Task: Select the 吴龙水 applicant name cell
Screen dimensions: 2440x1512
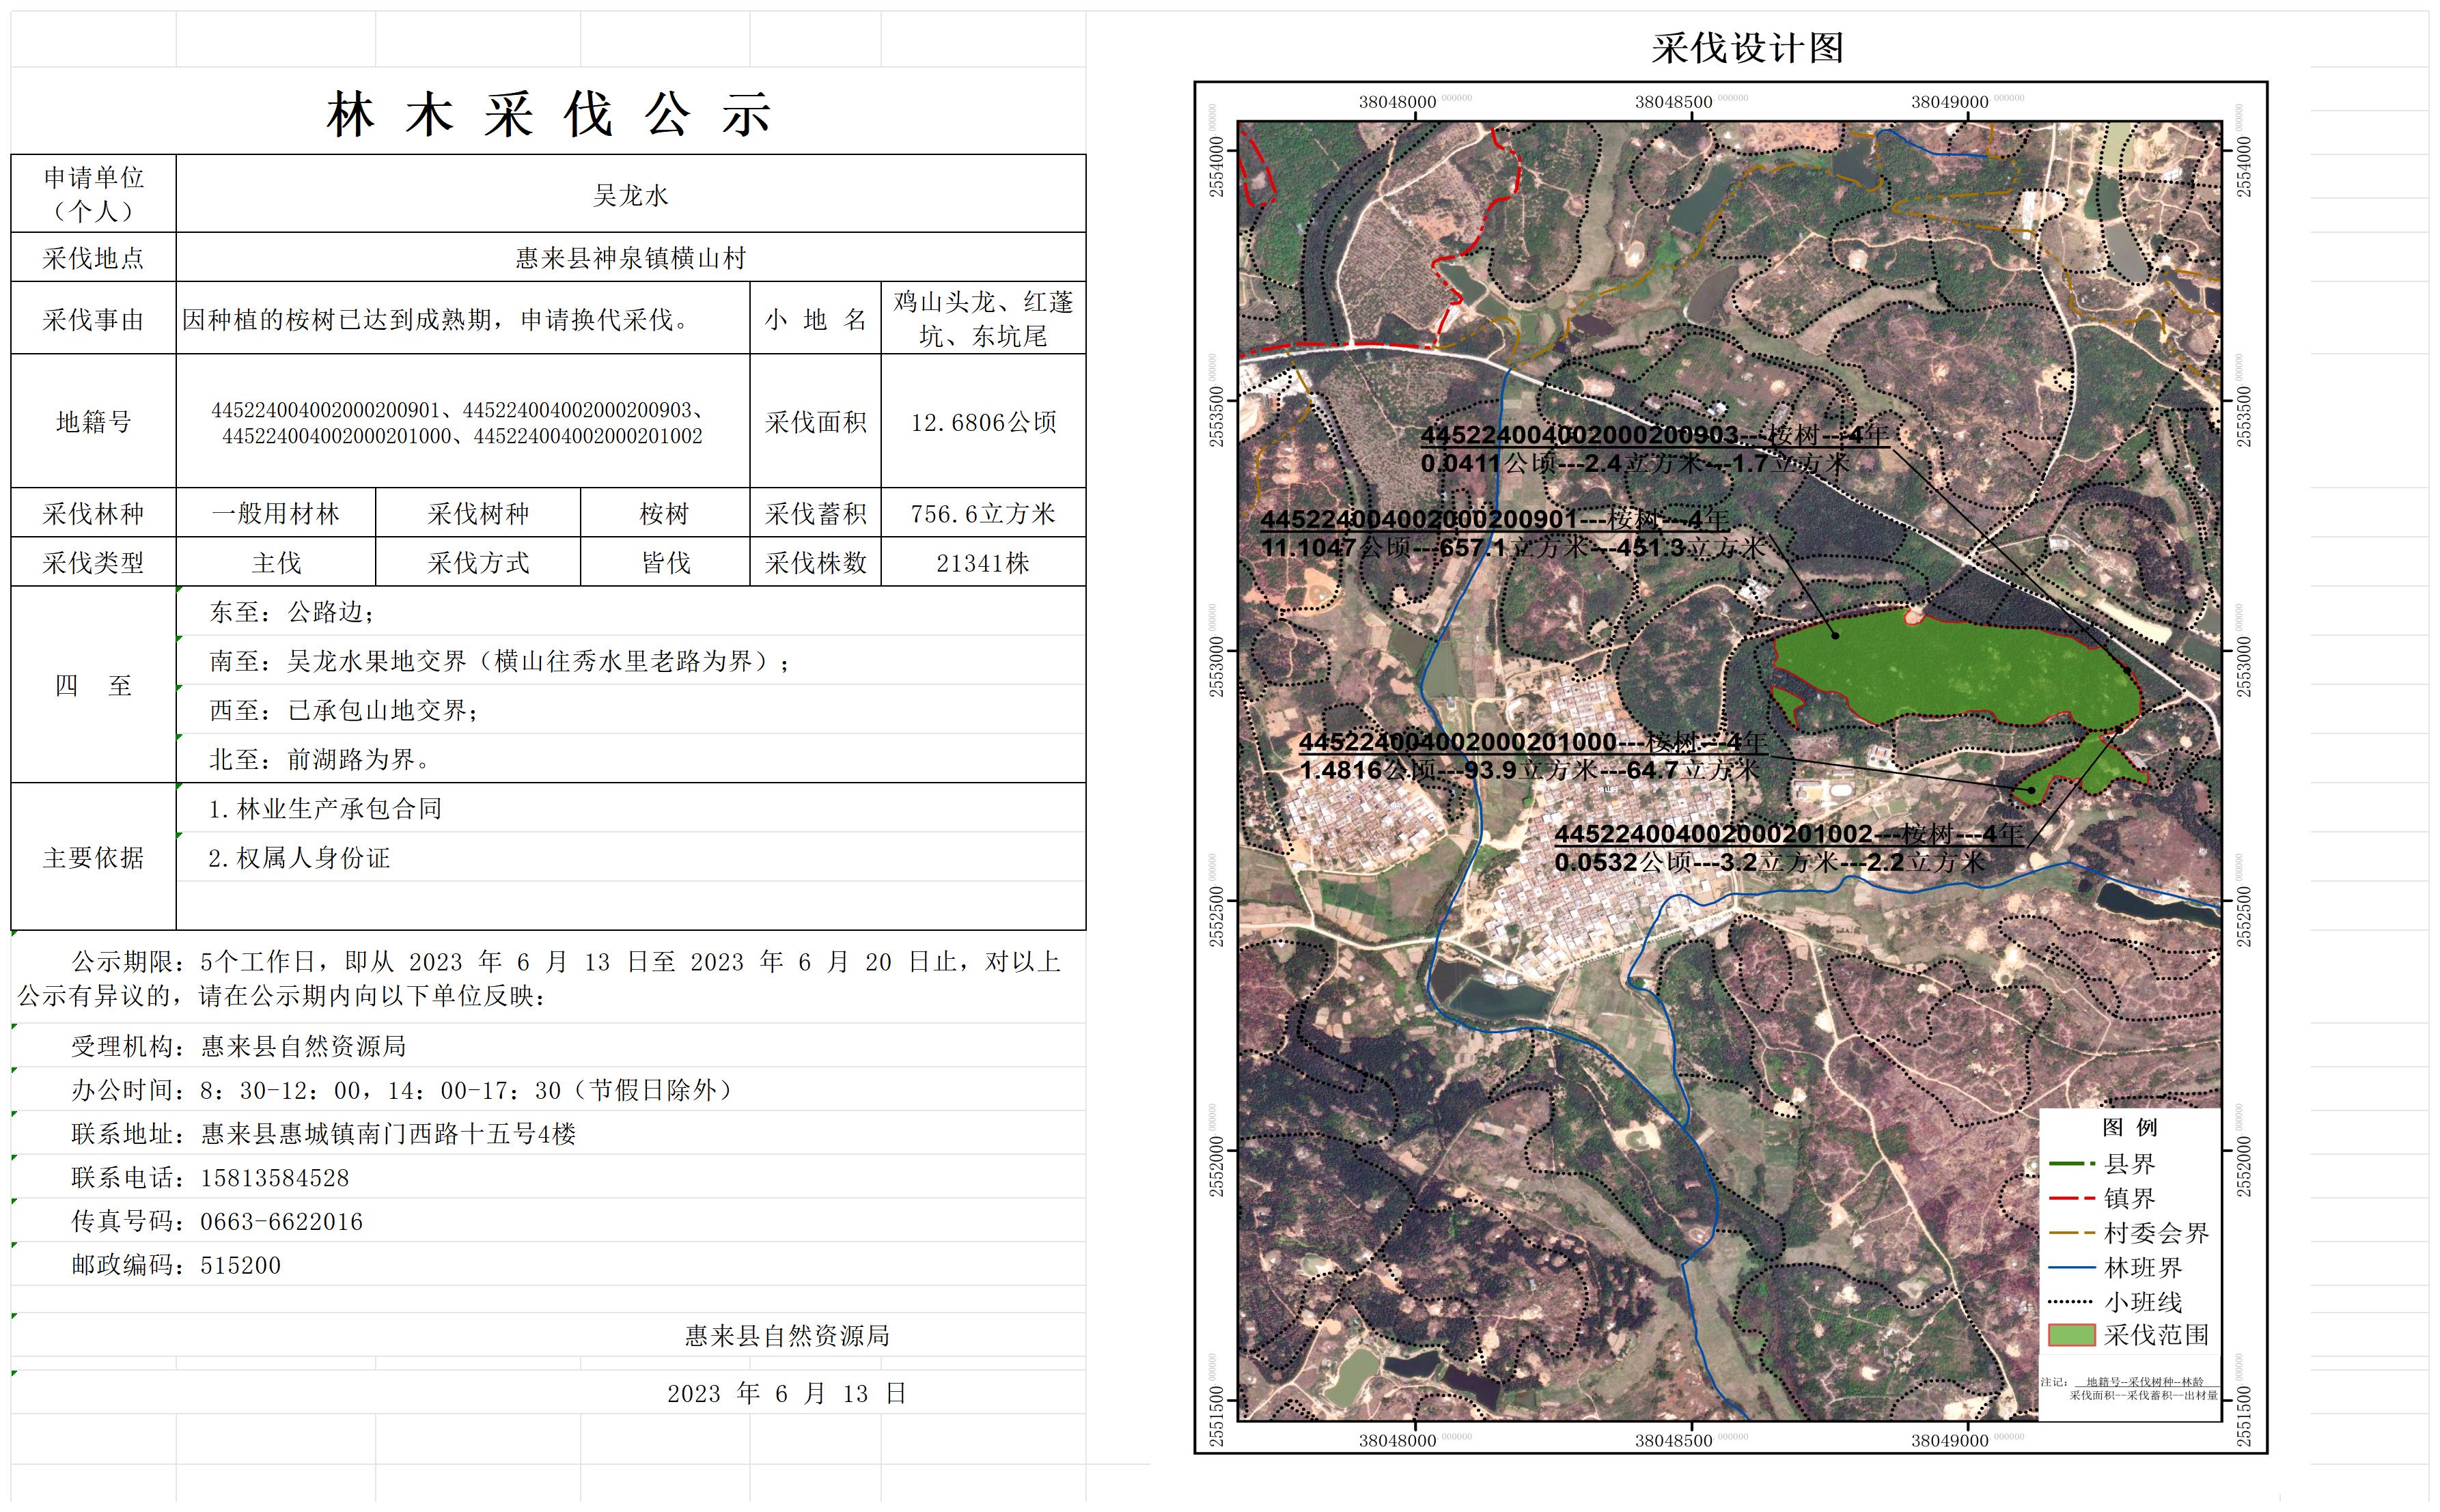Action: pyautogui.click(x=630, y=195)
